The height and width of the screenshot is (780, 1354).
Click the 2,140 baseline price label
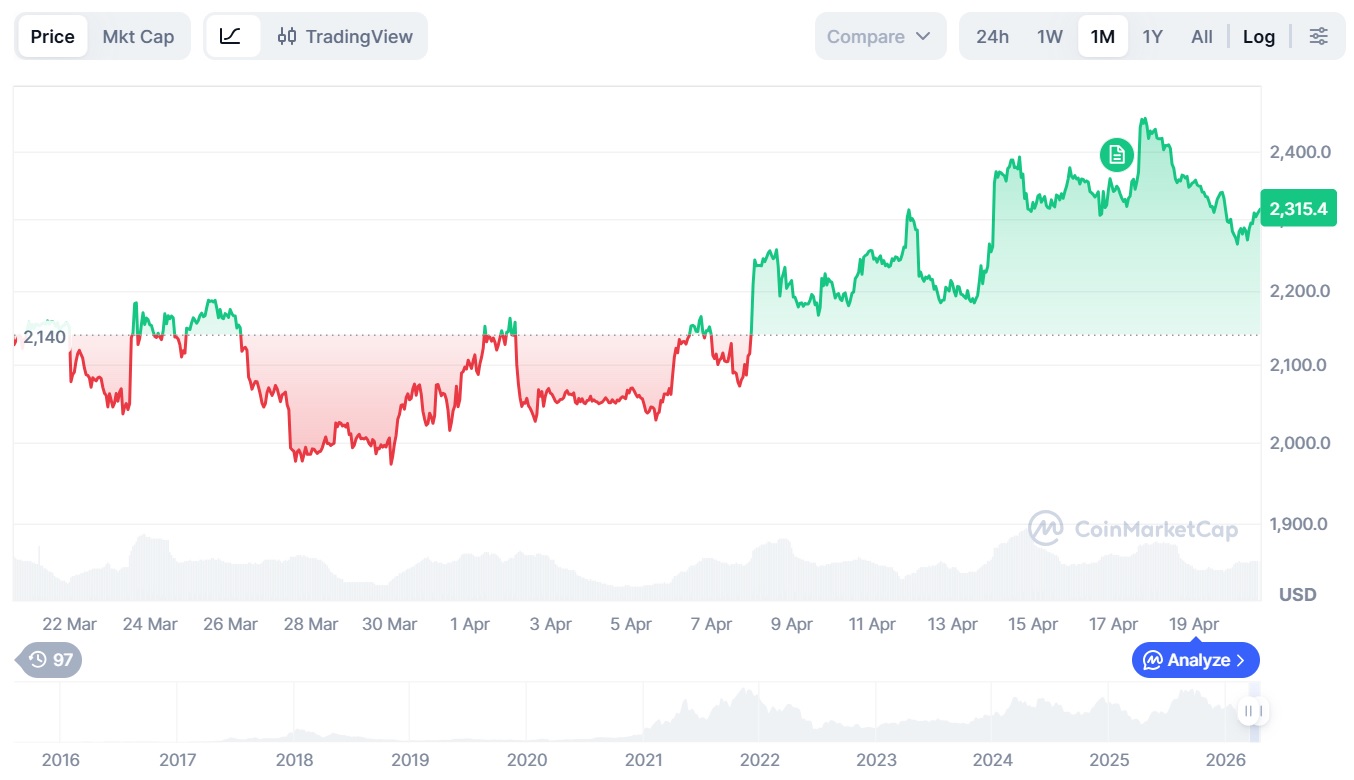[x=44, y=337]
